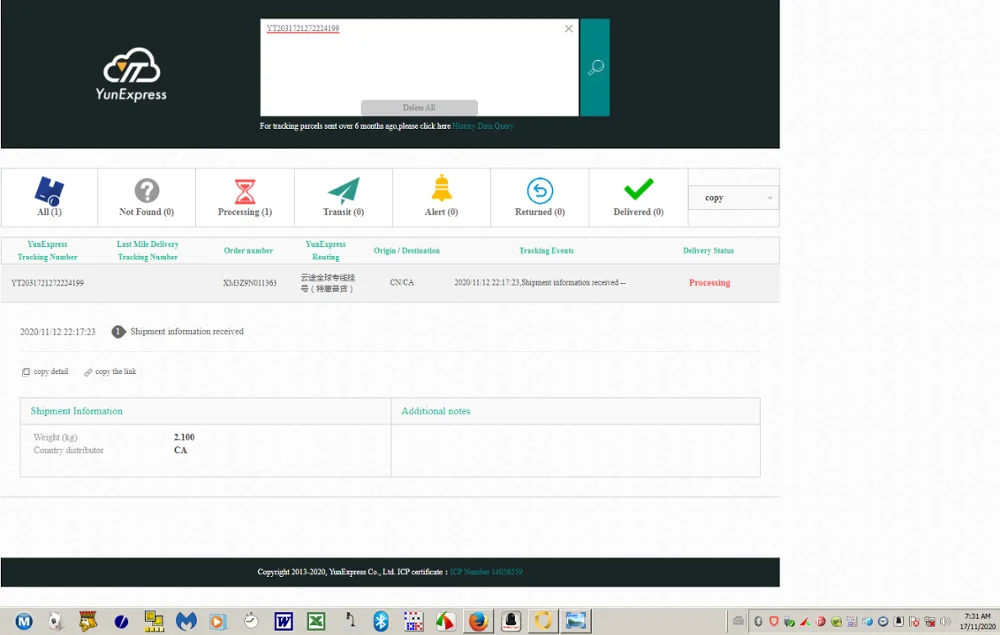The image size is (1000, 635).
Task: Filter by Delivered checkmark
Action: click(x=638, y=198)
